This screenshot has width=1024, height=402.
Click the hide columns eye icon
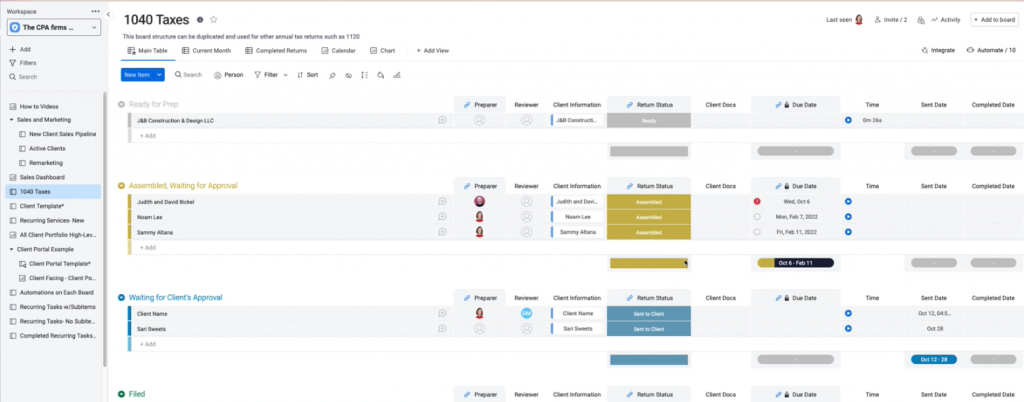click(349, 75)
